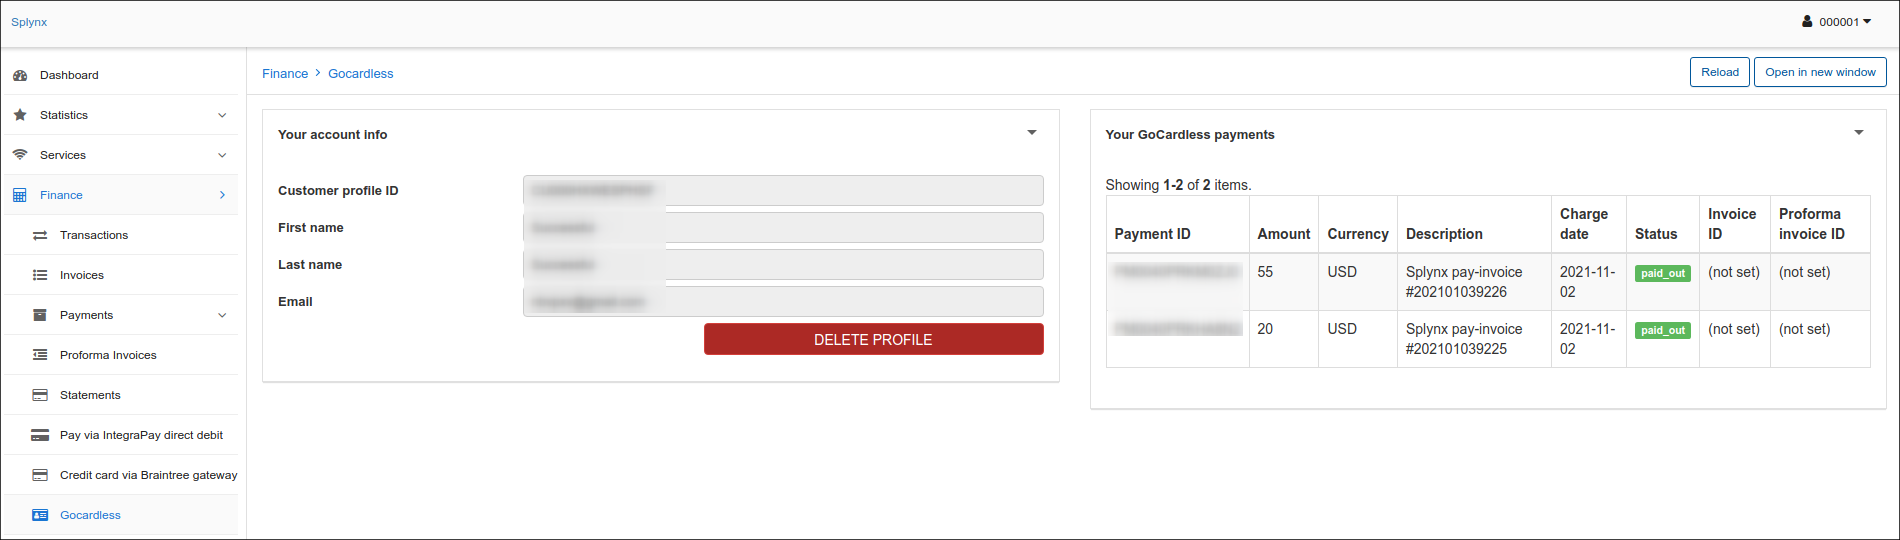The width and height of the screenshot is (1900, 540).
Task: Collapse the Your GoCardless payments panel
Action: [1859, 133]
